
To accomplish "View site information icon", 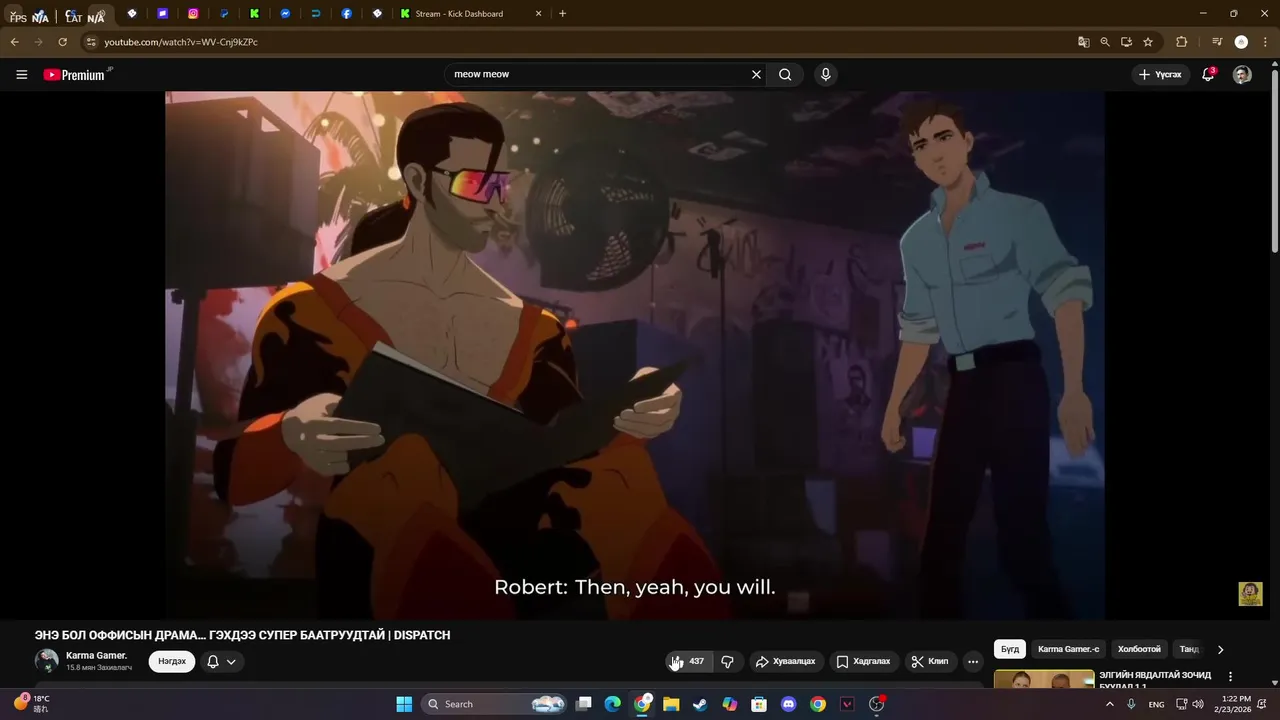I will [91, 42].
